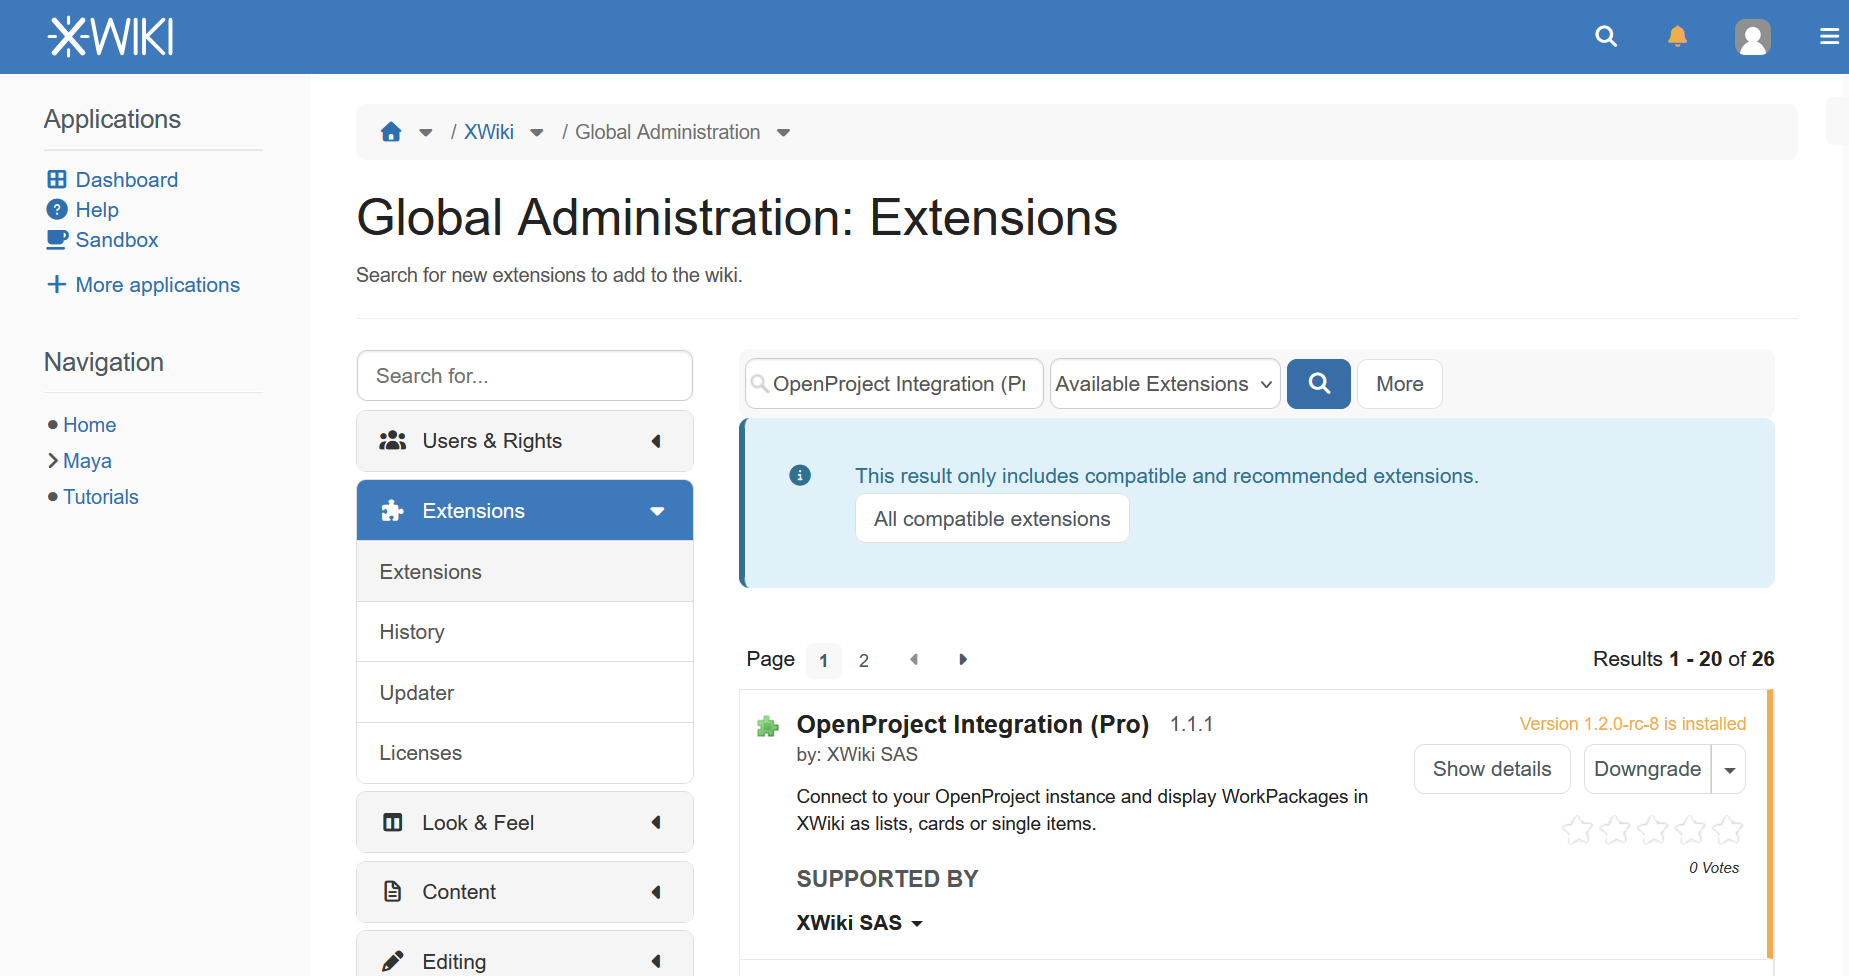Open Home in the Navigation panel
Image resolution: width=1849 pixels, height=976 pixels.
coord(90,425)
